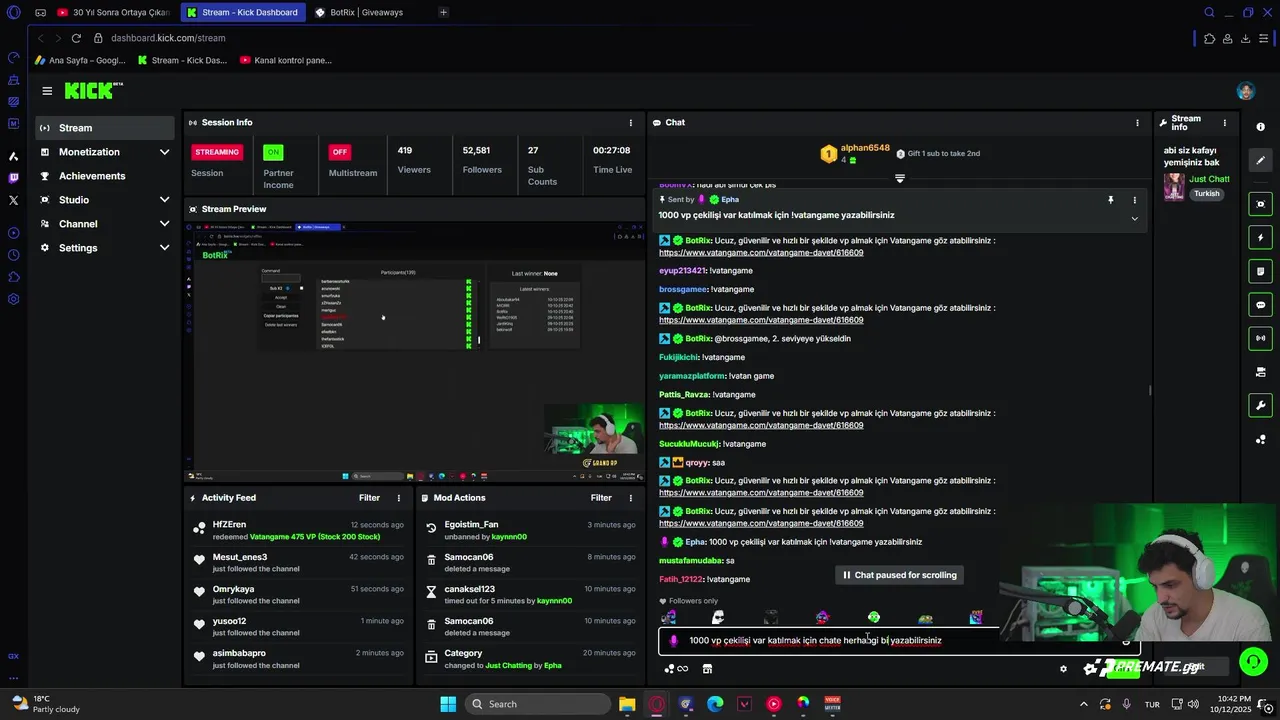Open the first vatangame-davet link in chat
The height and width of the screenshot is (720, 1280).
coord(761,252)
